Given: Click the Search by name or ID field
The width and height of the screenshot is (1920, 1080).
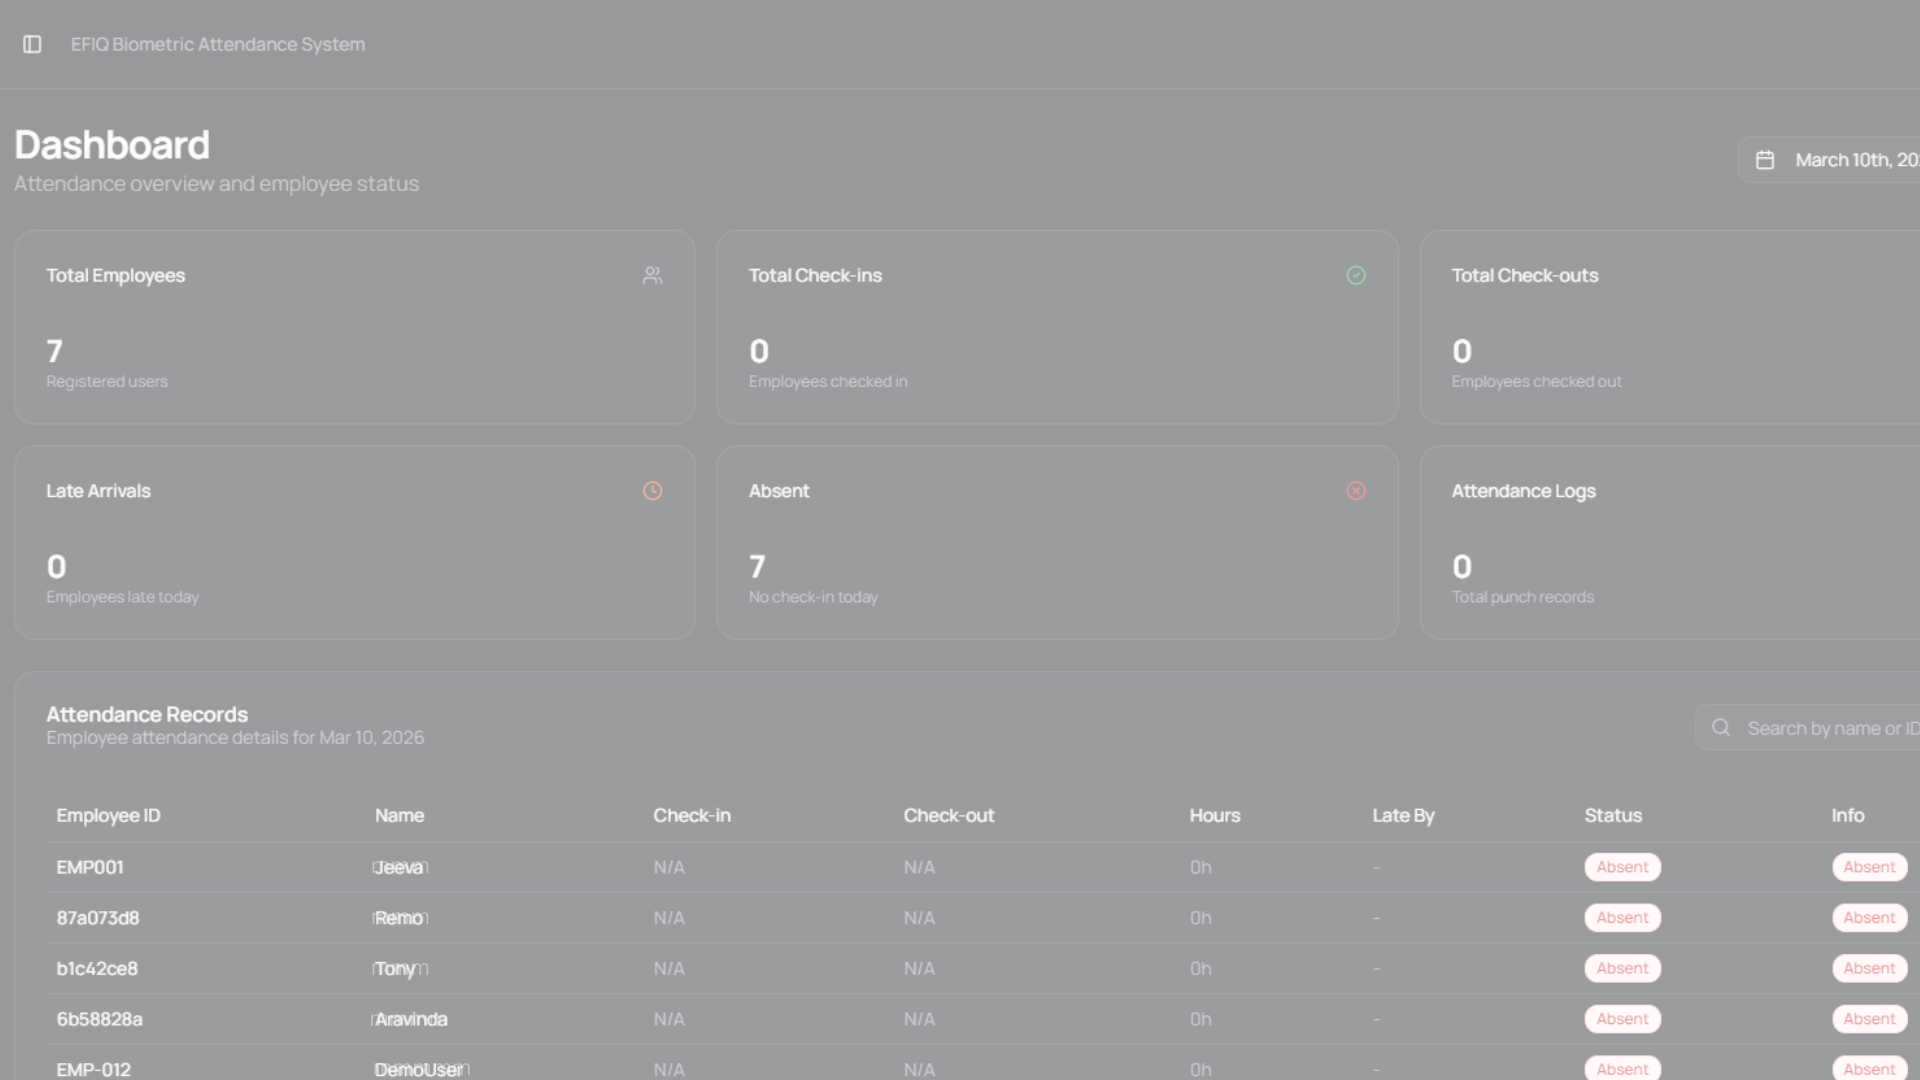Looking at the screenshot, I should click(1830, 728).
